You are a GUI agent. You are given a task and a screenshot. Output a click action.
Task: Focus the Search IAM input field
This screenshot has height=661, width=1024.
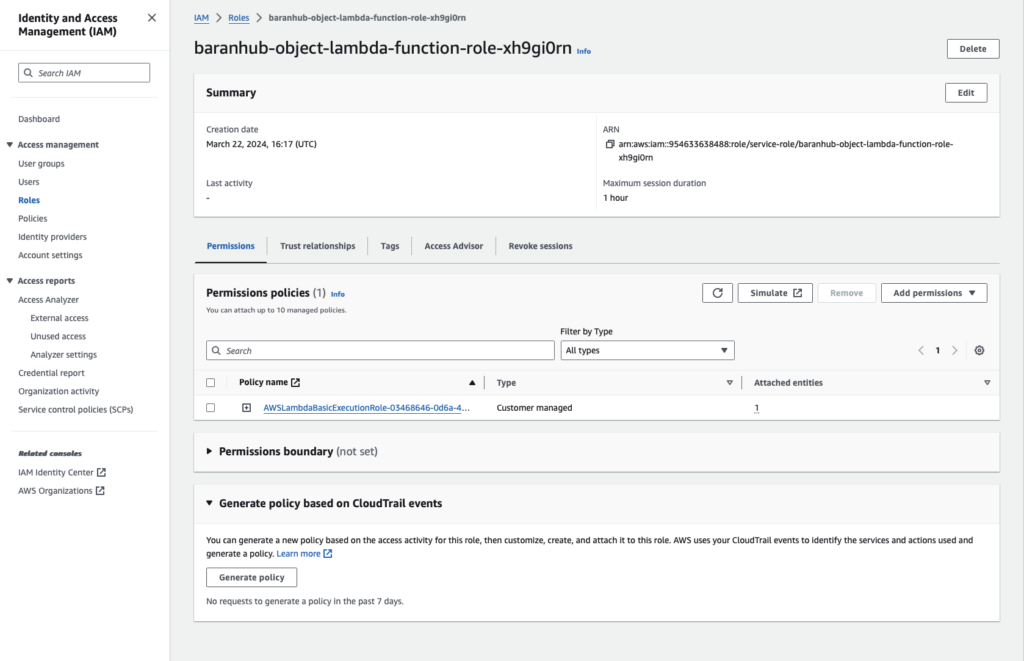click(84, 73)
